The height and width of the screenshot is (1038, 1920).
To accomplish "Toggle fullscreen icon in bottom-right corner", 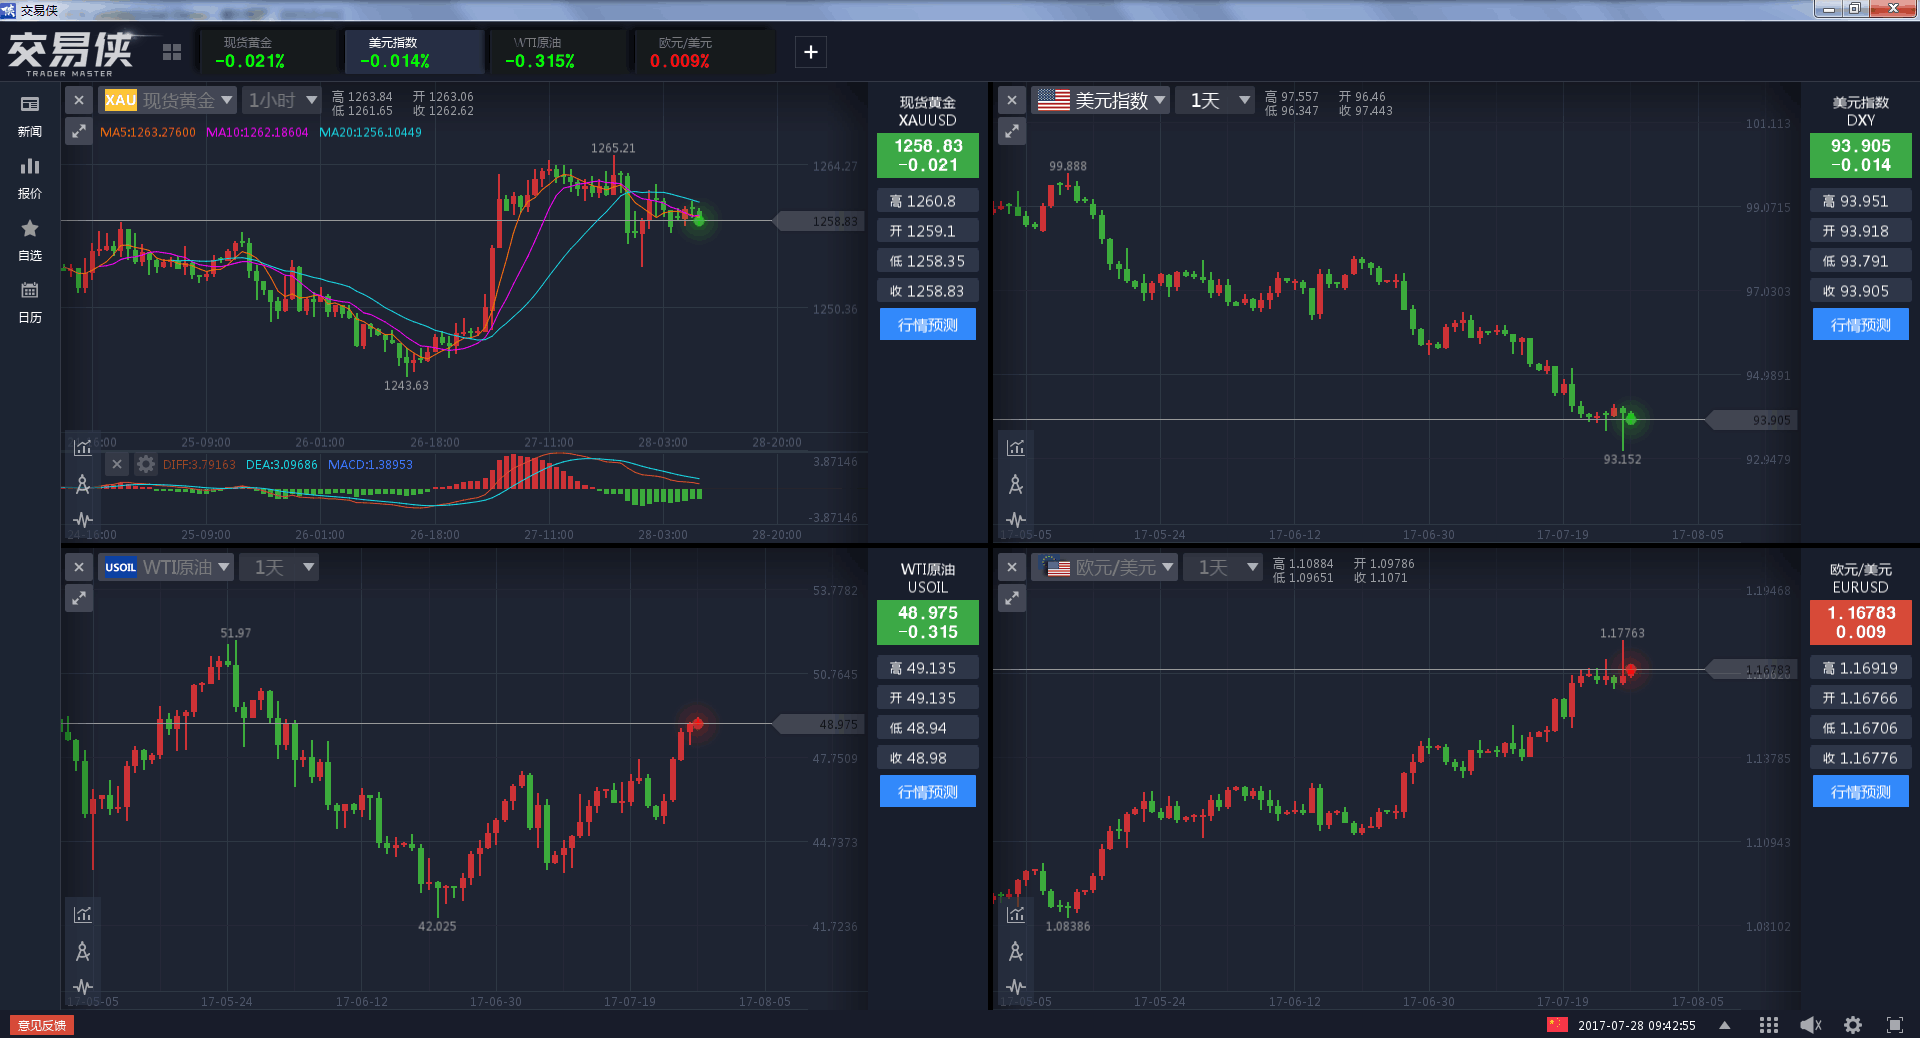I will pos(1894,1025).
